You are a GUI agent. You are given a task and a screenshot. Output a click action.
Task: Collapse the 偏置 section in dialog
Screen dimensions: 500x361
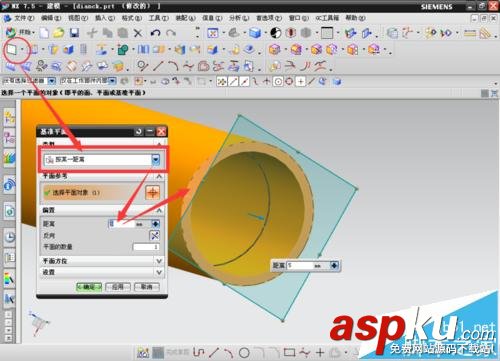coord(159,210)
